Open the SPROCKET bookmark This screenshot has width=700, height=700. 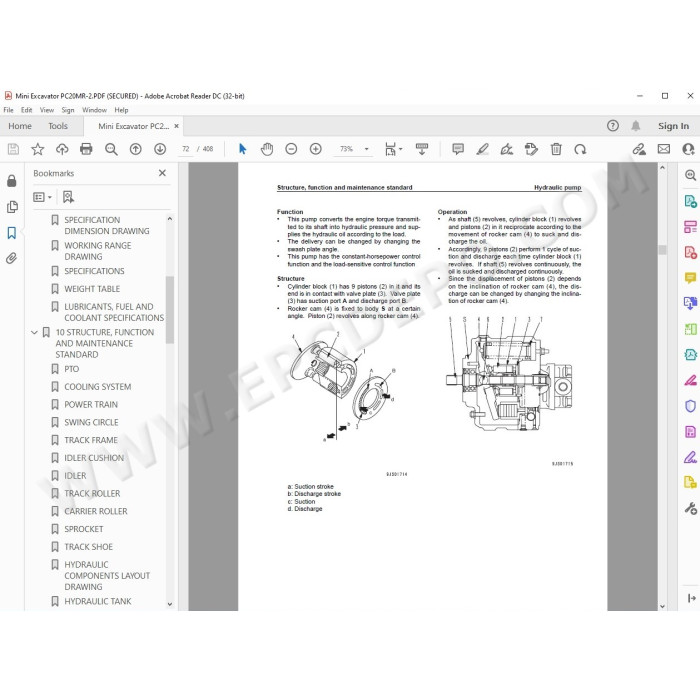[83, 529]
